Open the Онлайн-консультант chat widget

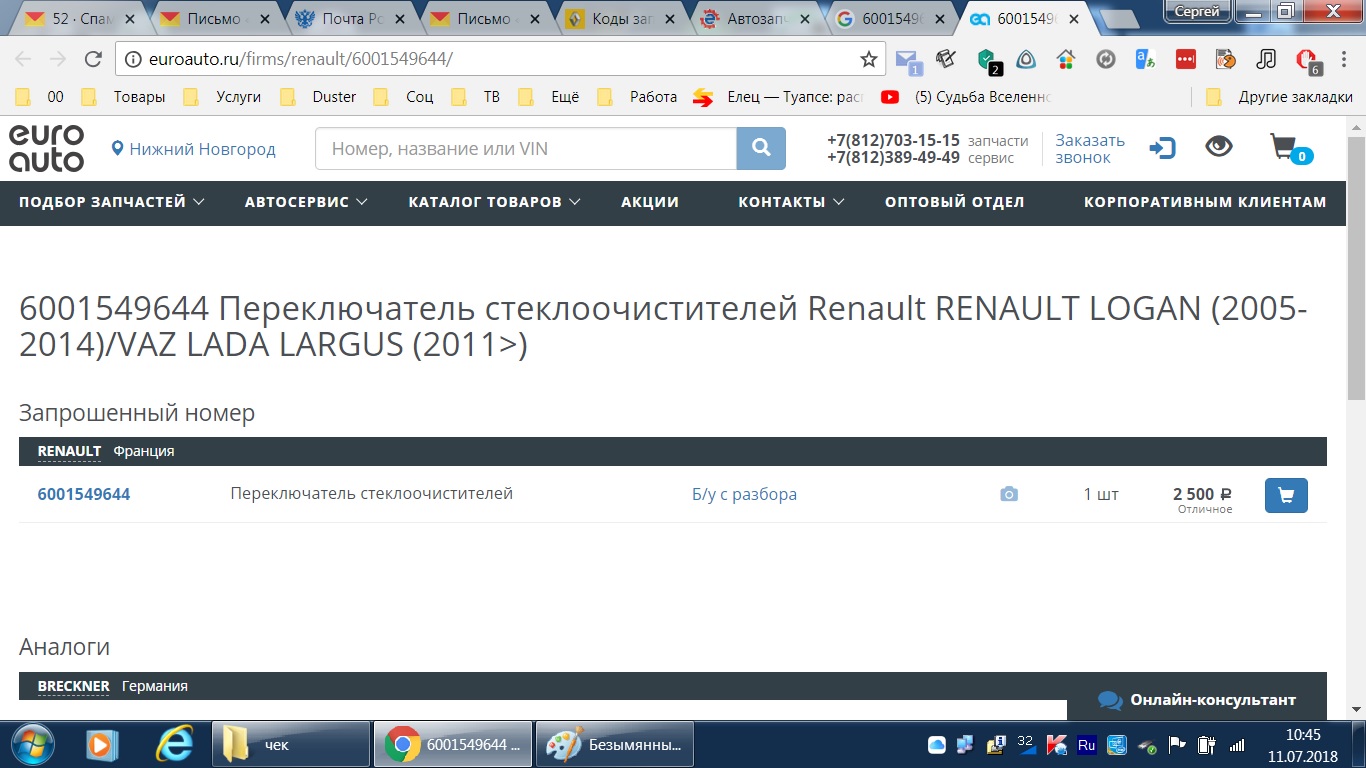[1198, 700]
